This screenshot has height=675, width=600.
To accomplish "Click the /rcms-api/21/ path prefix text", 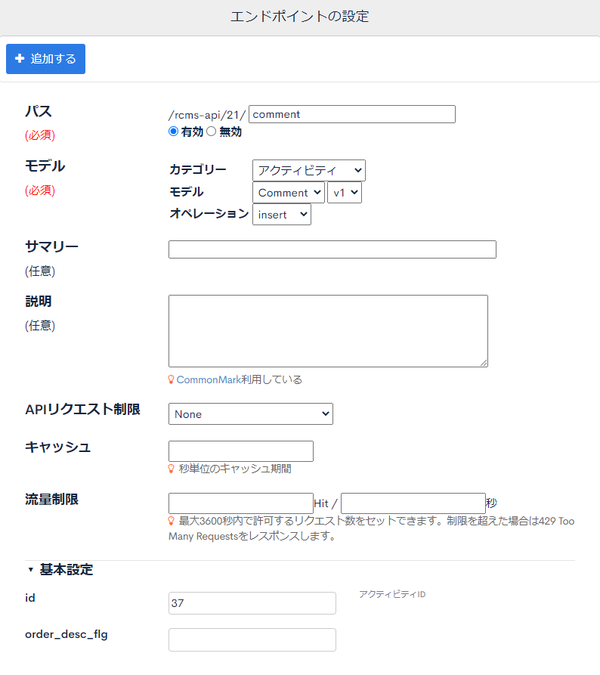I will 207,115.
